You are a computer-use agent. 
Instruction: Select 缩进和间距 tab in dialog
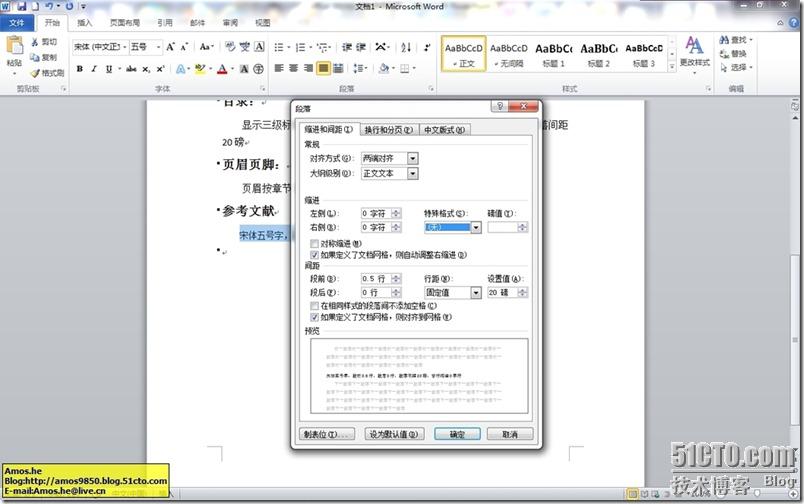coord(329,130)
